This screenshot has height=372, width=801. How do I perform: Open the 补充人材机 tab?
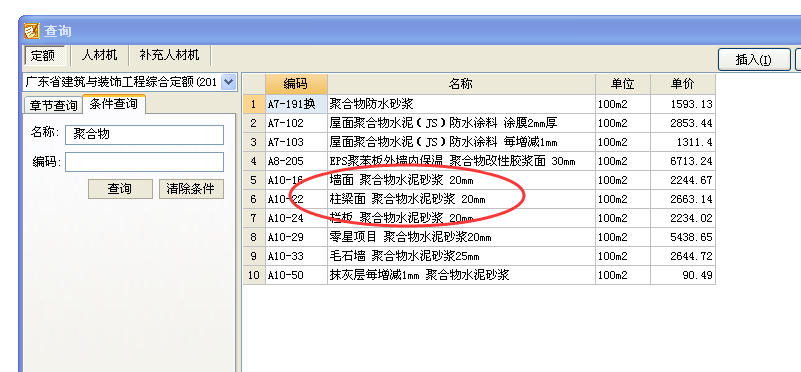coord(169,55)
